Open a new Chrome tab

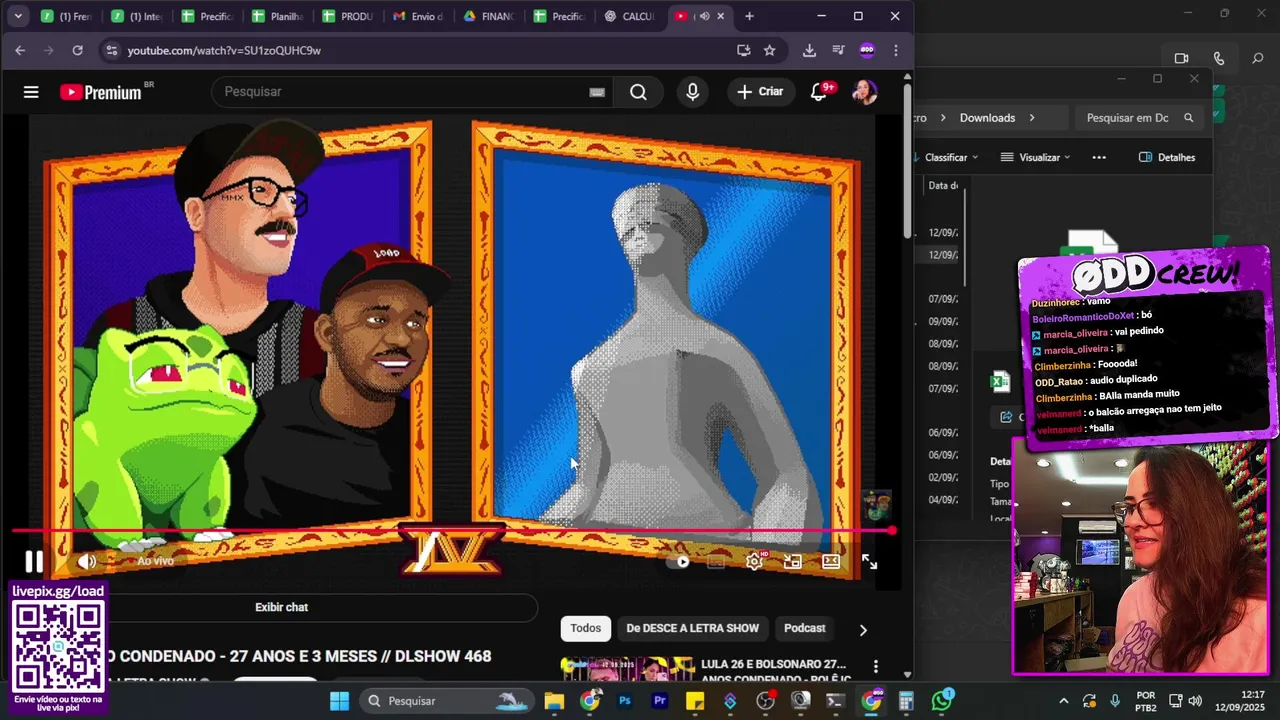[x=749, y=16]
